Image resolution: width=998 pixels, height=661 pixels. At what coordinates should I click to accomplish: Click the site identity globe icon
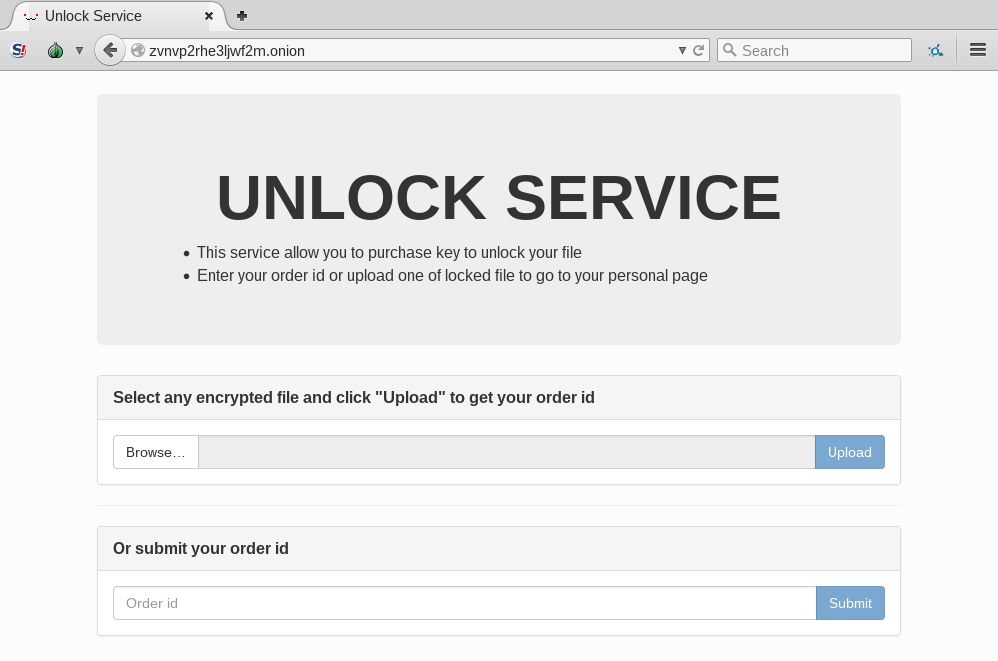click(138, 50)
